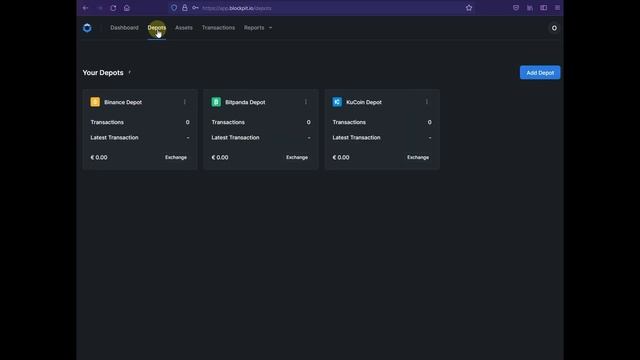Click € 0.00 balance on Binance card
640x360 pixels.
click(99, 158)
